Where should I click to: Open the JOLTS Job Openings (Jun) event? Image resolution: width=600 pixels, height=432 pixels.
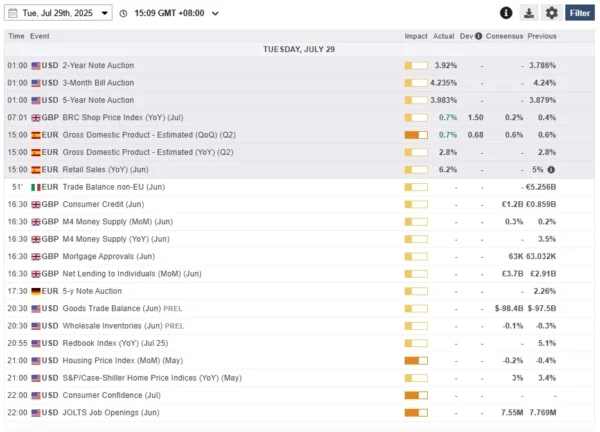(x=110, y=412)
